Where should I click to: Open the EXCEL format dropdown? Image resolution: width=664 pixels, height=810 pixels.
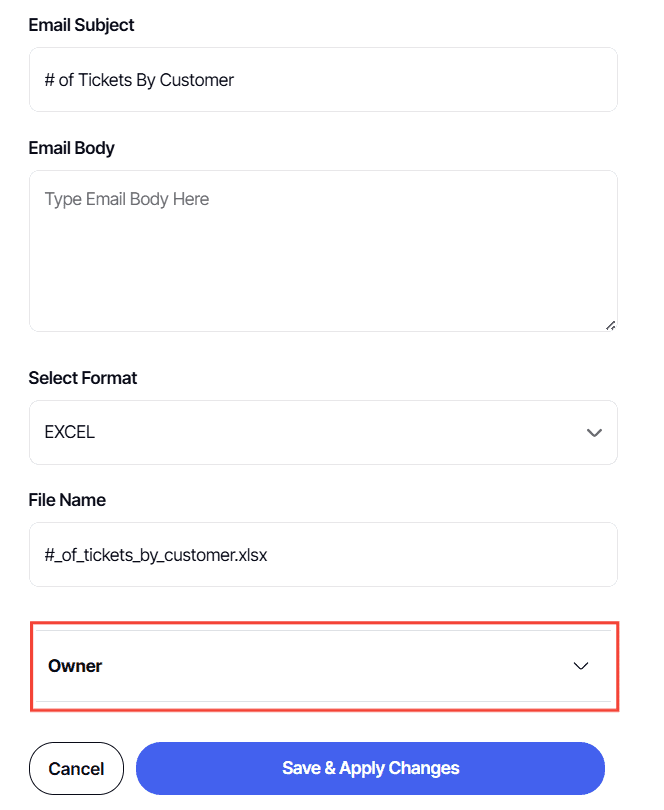click(323, 433)
